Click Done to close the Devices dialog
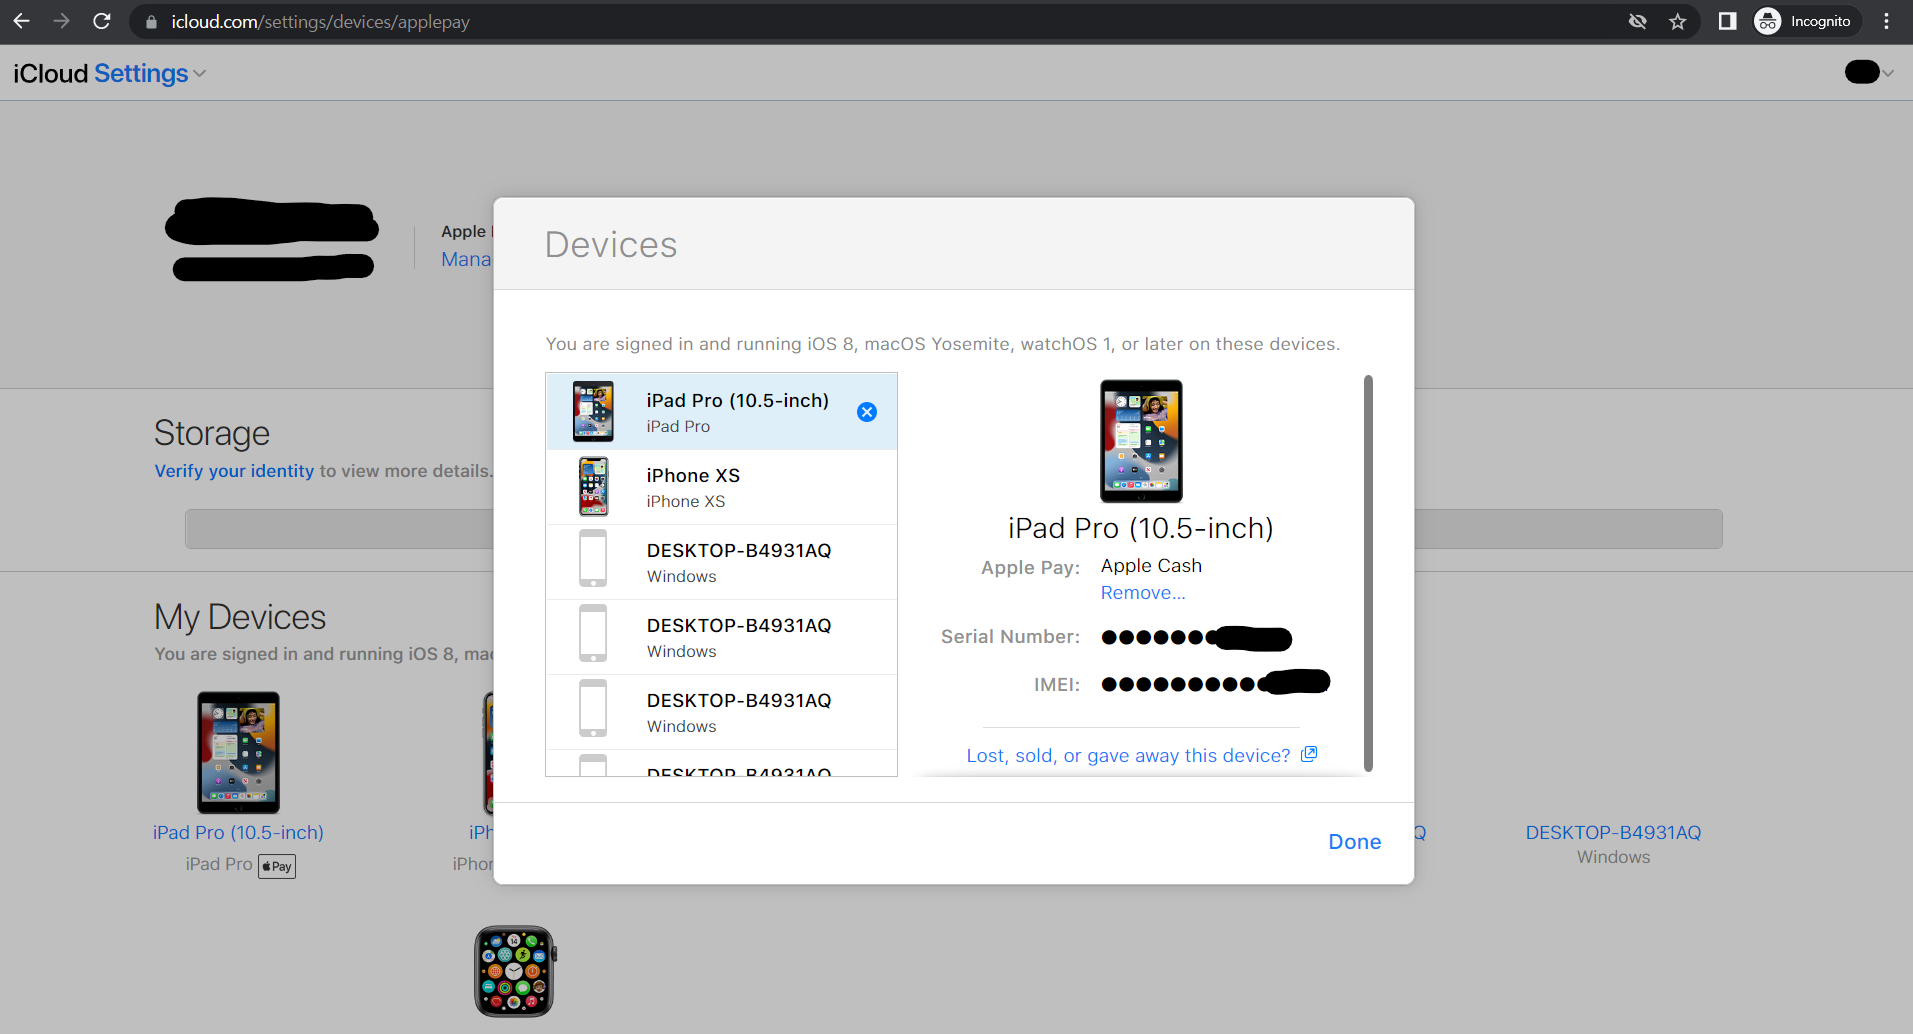 coord(1354,842)
